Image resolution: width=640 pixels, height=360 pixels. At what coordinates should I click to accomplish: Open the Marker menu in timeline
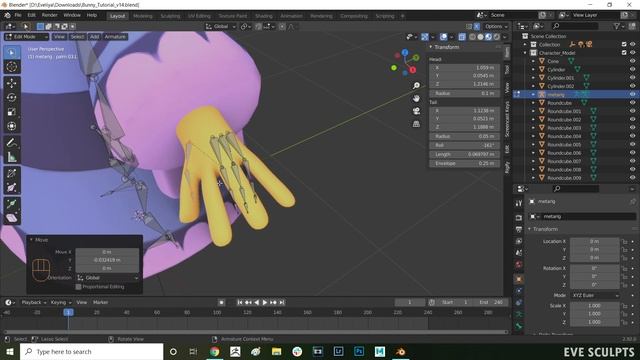coord(100,302)
